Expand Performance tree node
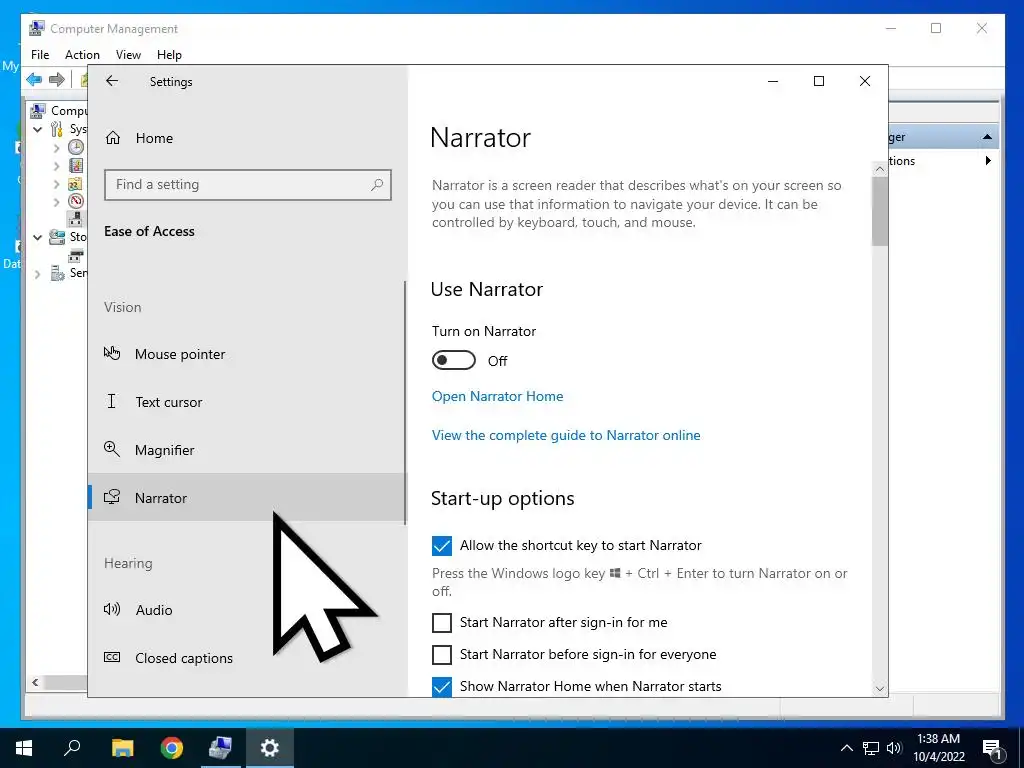The height and width of the screenshot is (768, 1024). (x=56, y=202)
